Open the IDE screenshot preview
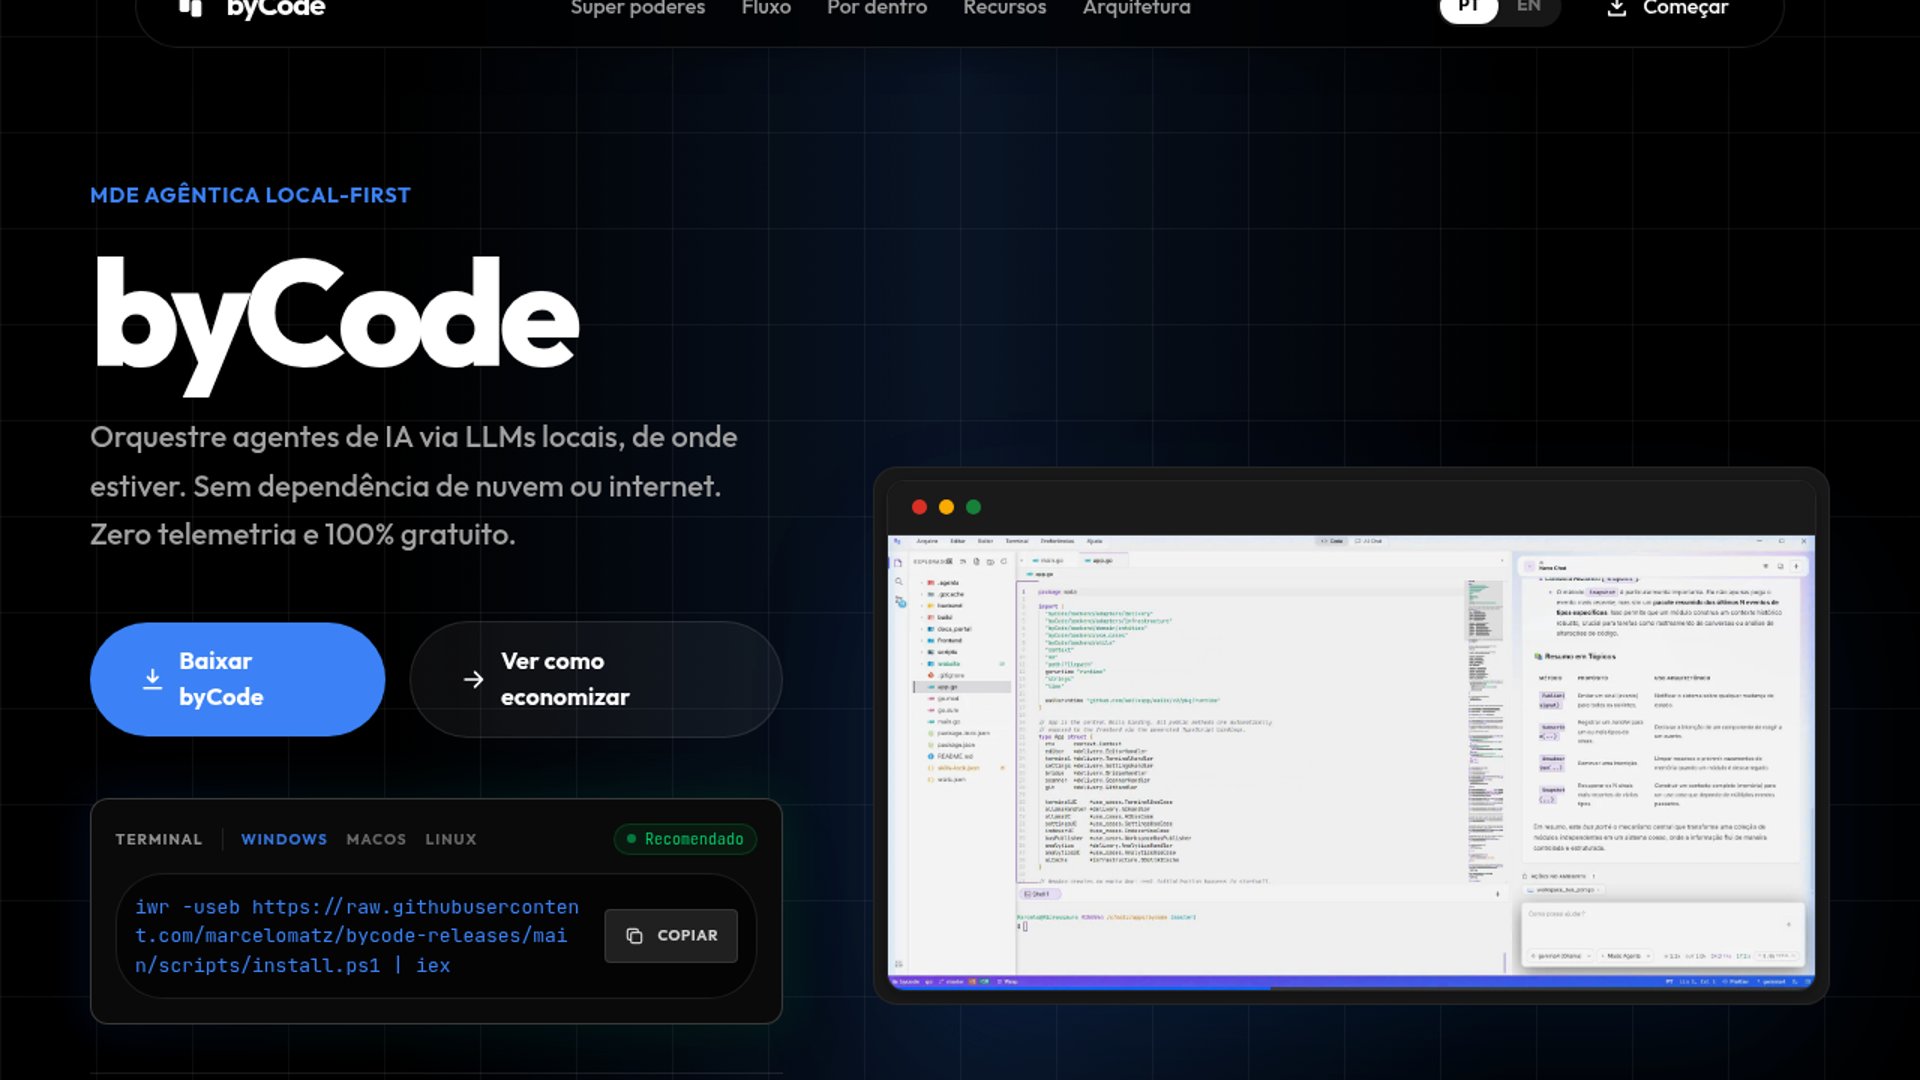This screenshot has width=1920, height=1080. pos(1351,760)
